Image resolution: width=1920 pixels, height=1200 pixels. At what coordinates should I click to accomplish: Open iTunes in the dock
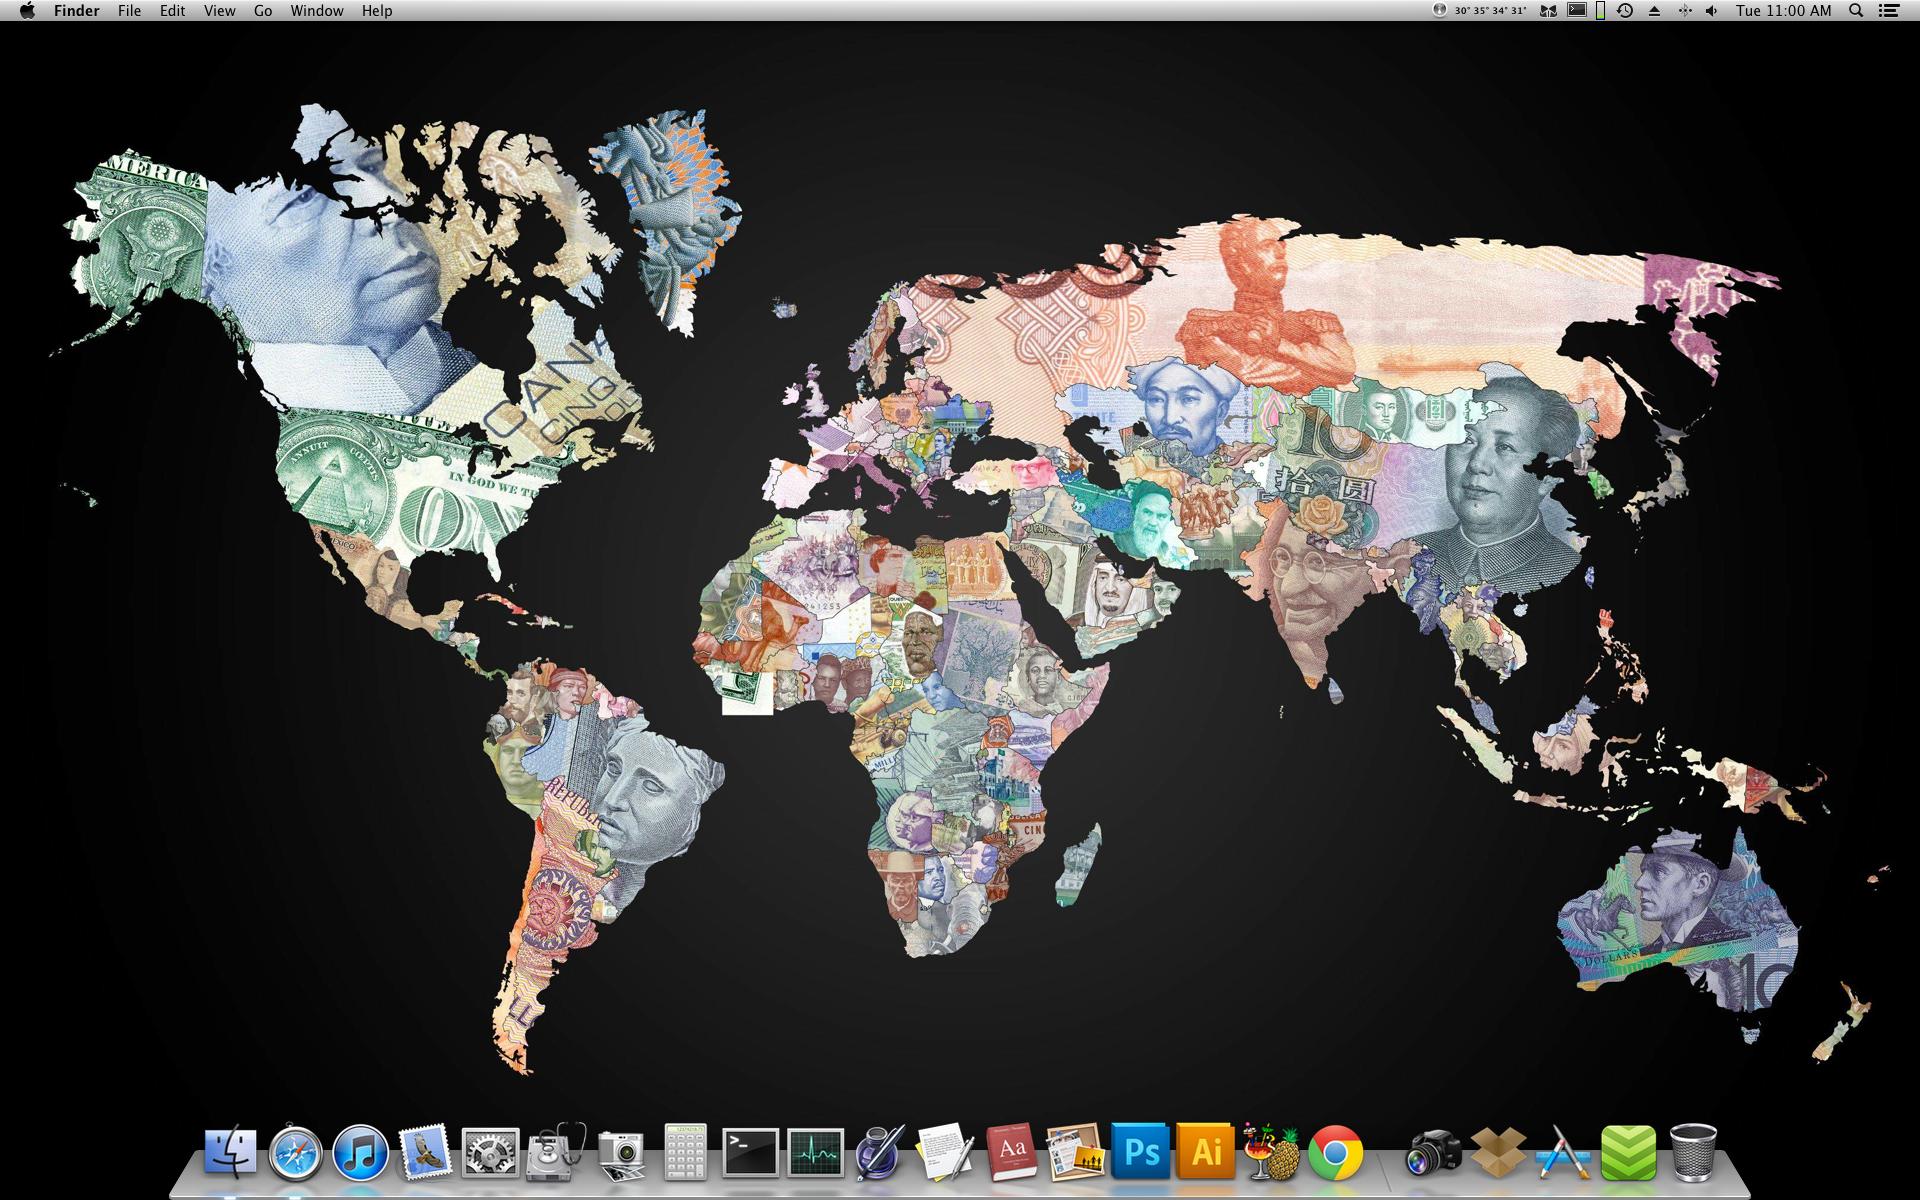tap(360, 1153)
